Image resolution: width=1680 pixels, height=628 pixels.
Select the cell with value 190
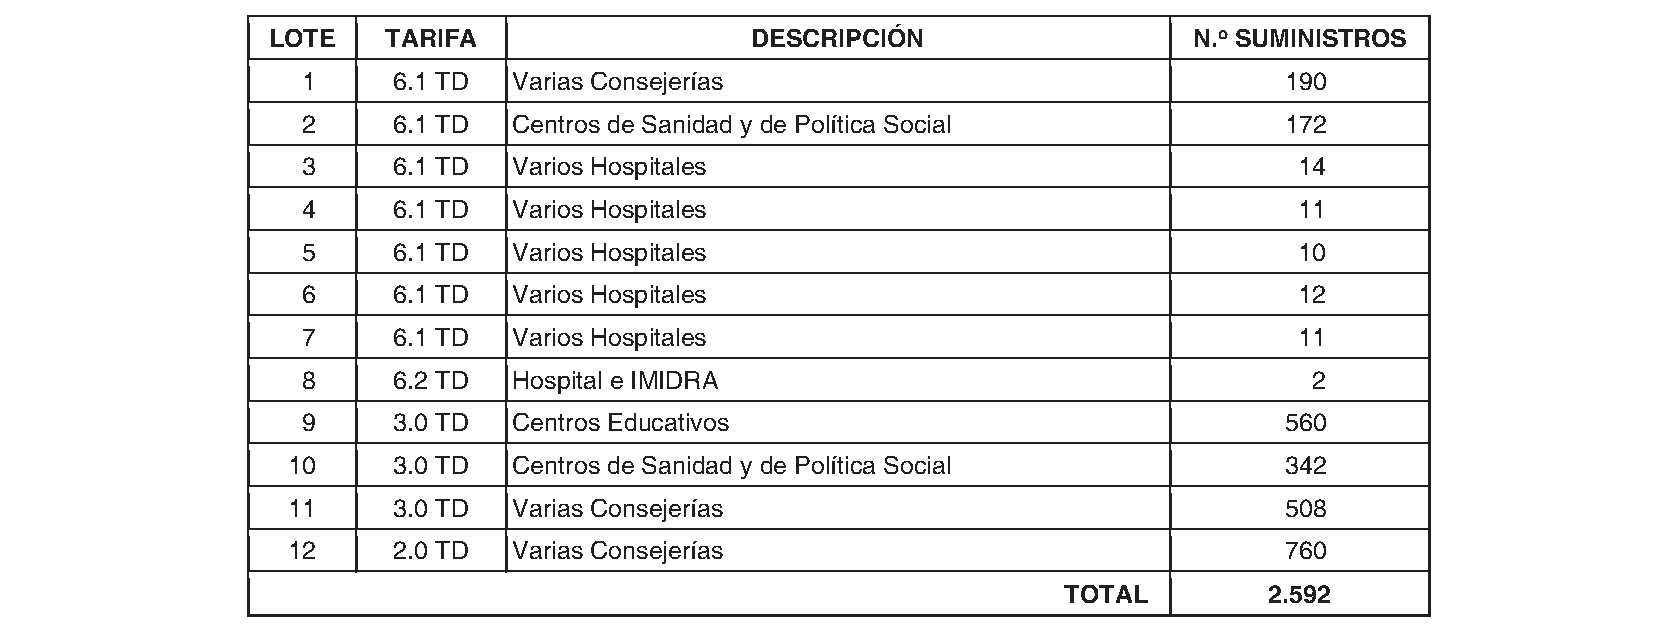(x=1305, y=82)
